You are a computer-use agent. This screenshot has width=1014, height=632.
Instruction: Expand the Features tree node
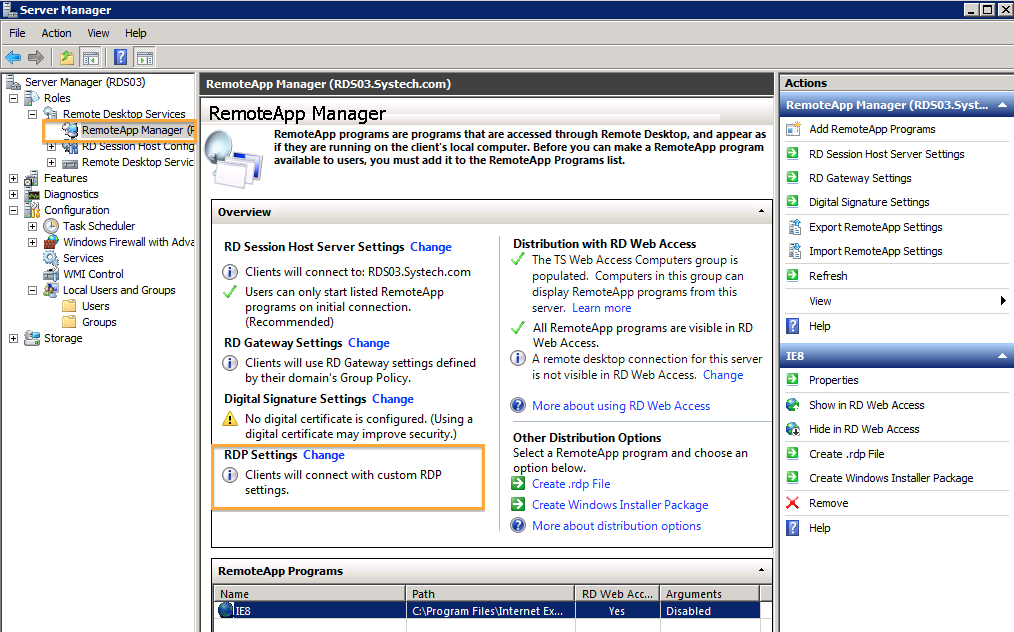pyautogui.click(x=14, y=179)
